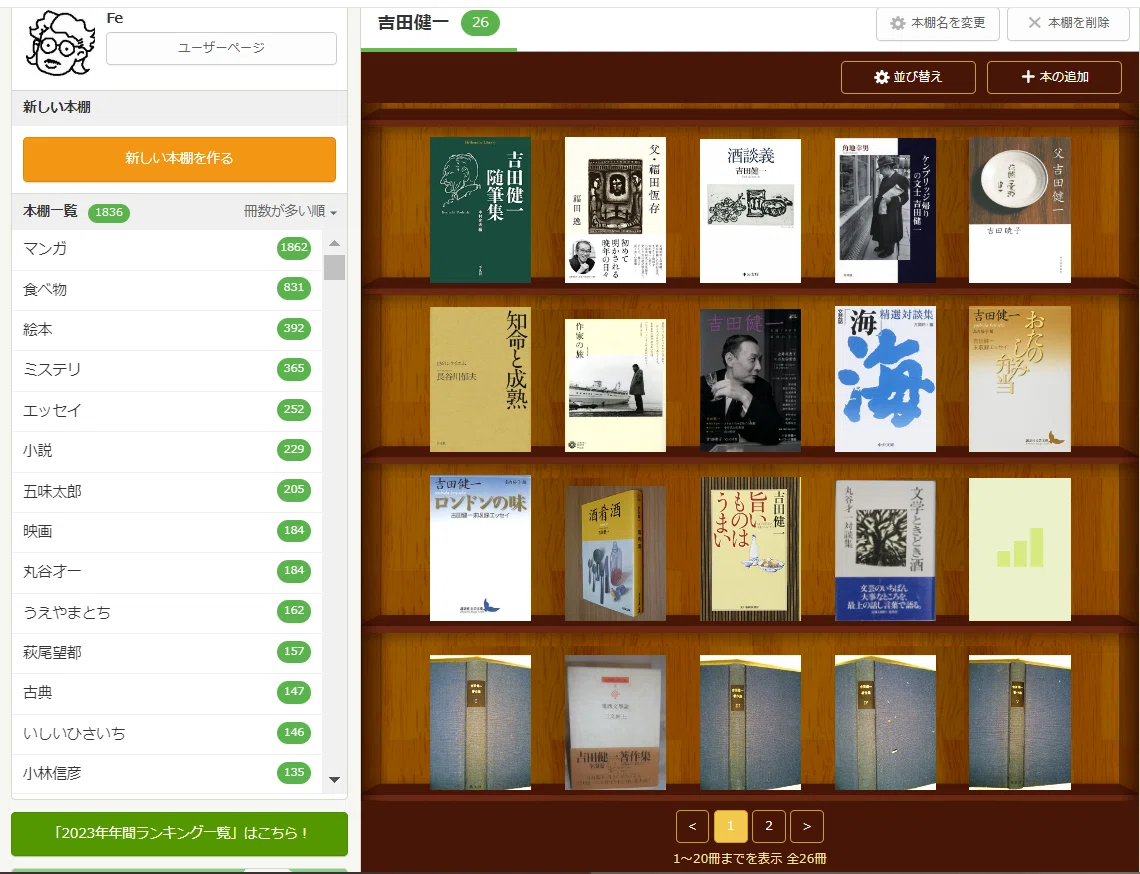This screenshot has width=1140, height=874.
Task: Open the いしいひさいち bookshelf row
Action: tap(167, 733)
